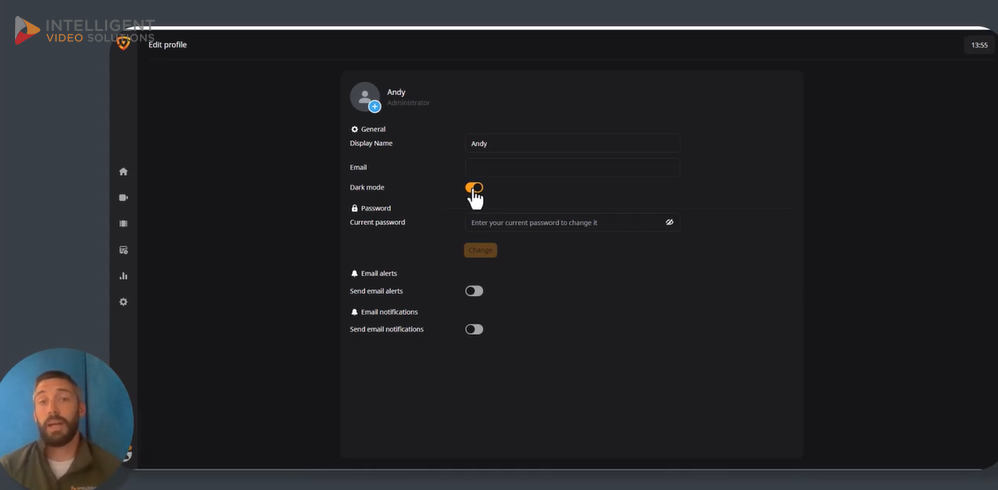
Task: Click Andy's profile avatar picture
Action: [363, 96]
